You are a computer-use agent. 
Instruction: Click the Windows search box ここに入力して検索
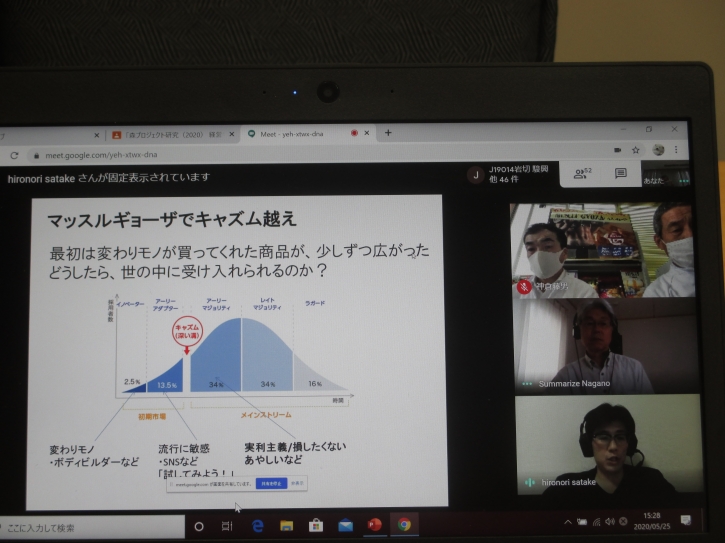[92, 527]
